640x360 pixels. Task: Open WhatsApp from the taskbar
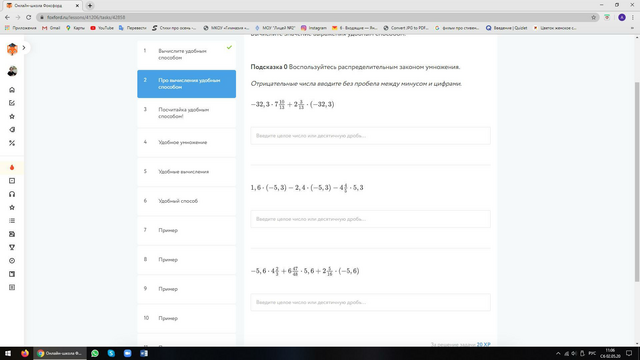95,353
